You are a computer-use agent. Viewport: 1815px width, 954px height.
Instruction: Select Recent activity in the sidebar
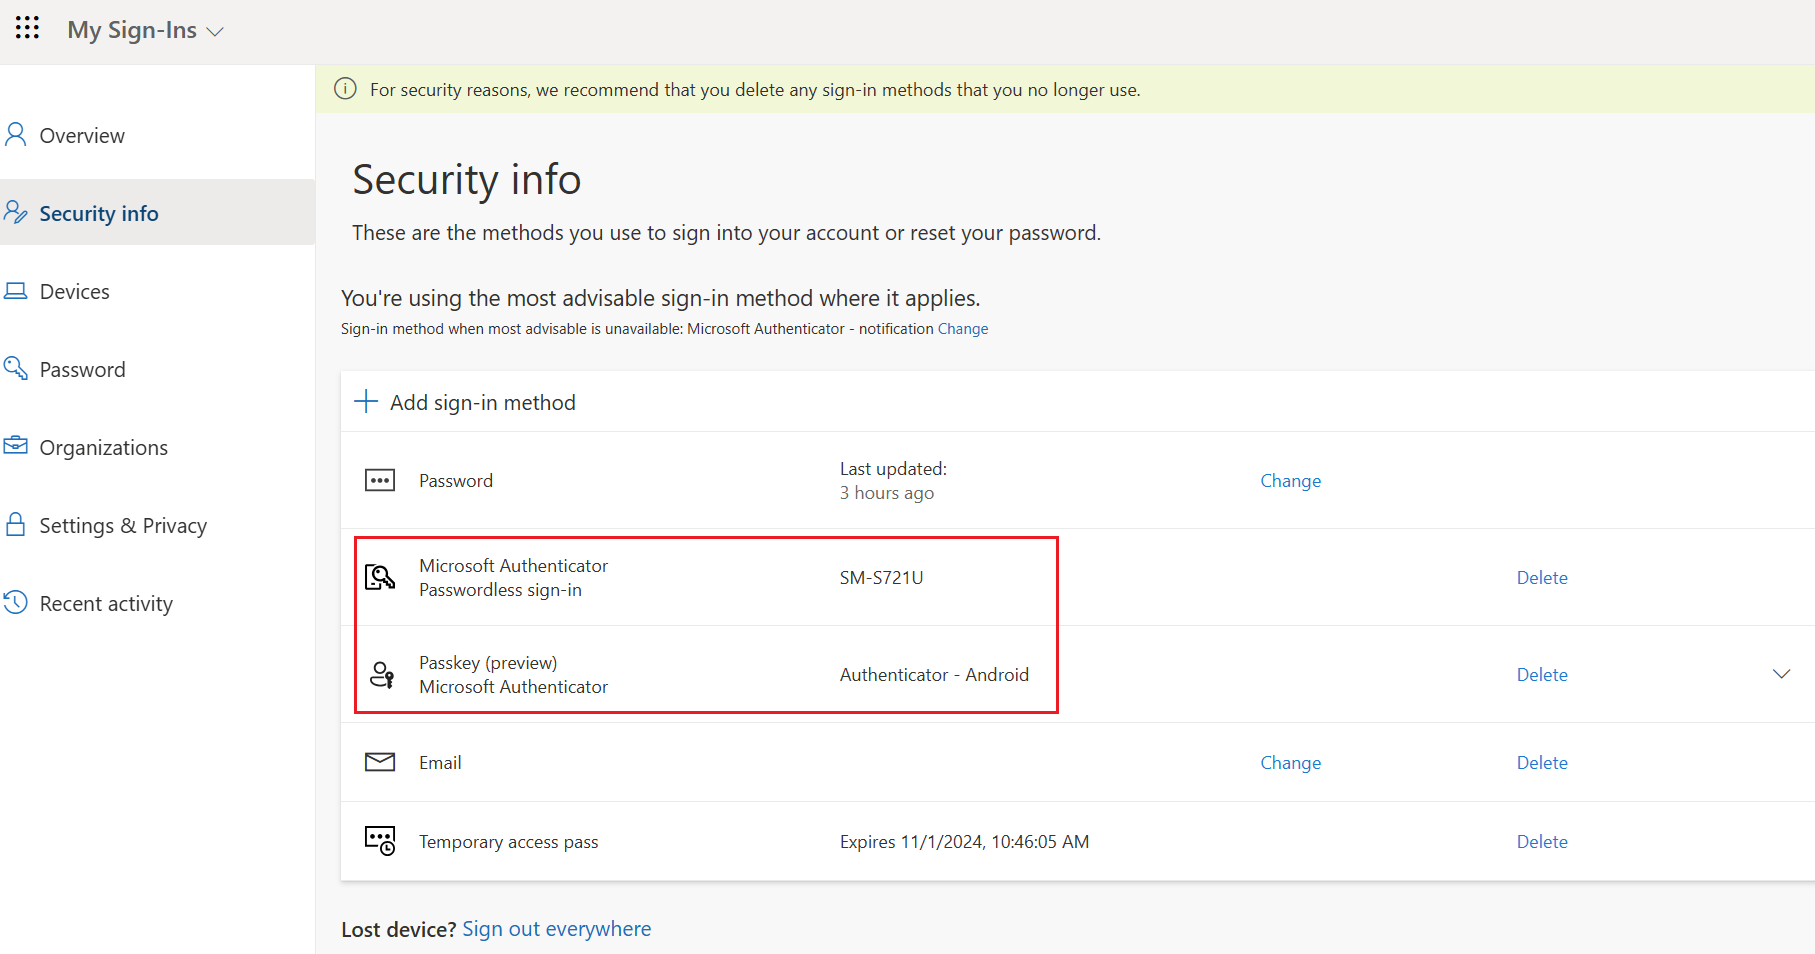click(x=105, y=602)
